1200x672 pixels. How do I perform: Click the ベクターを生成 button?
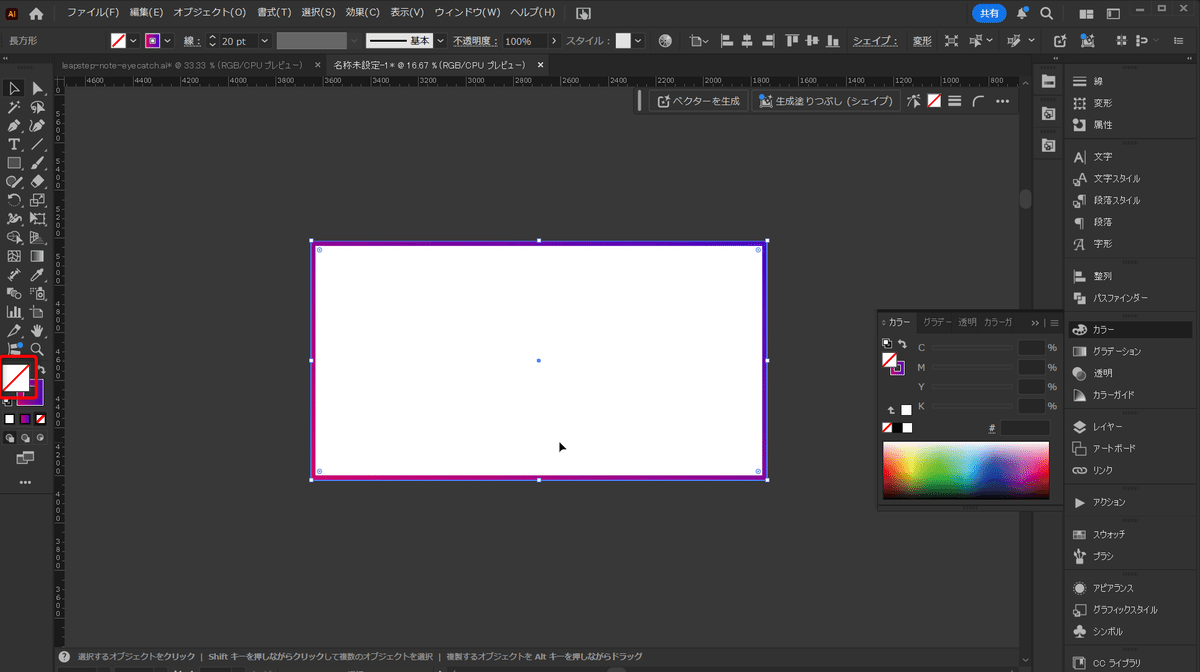pos(698,101)
